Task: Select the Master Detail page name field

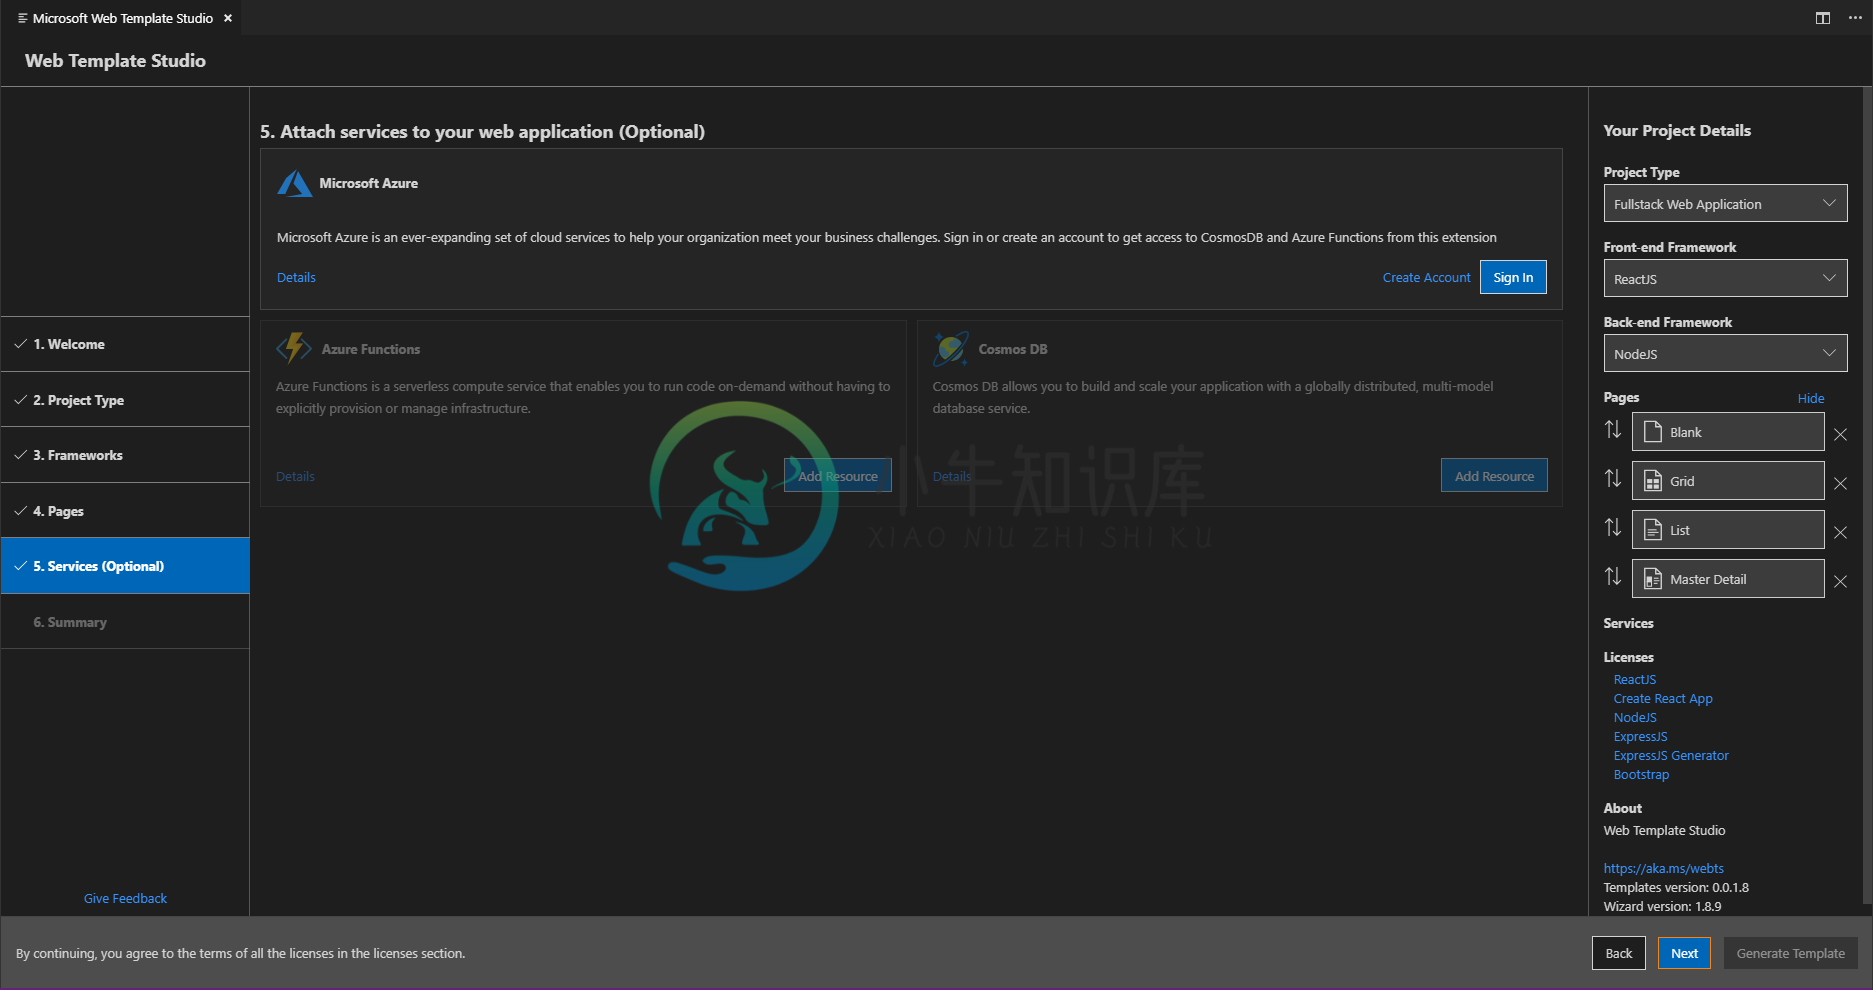Action: tap(1728, 579)
